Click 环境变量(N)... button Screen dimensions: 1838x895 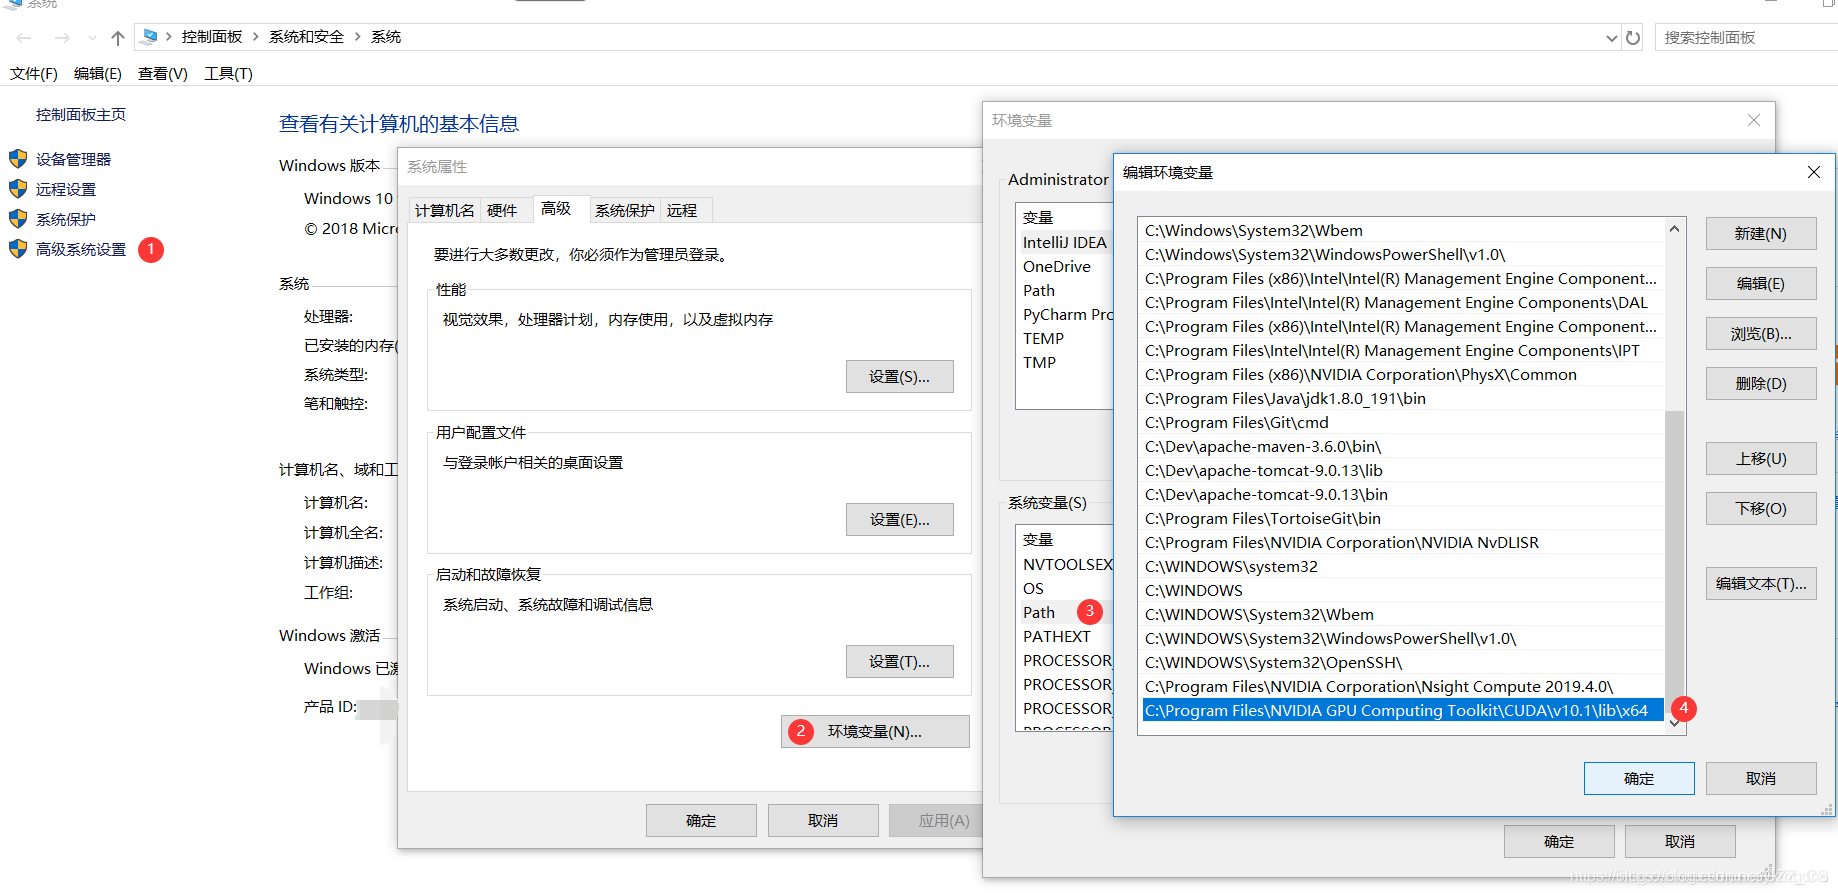875,732
